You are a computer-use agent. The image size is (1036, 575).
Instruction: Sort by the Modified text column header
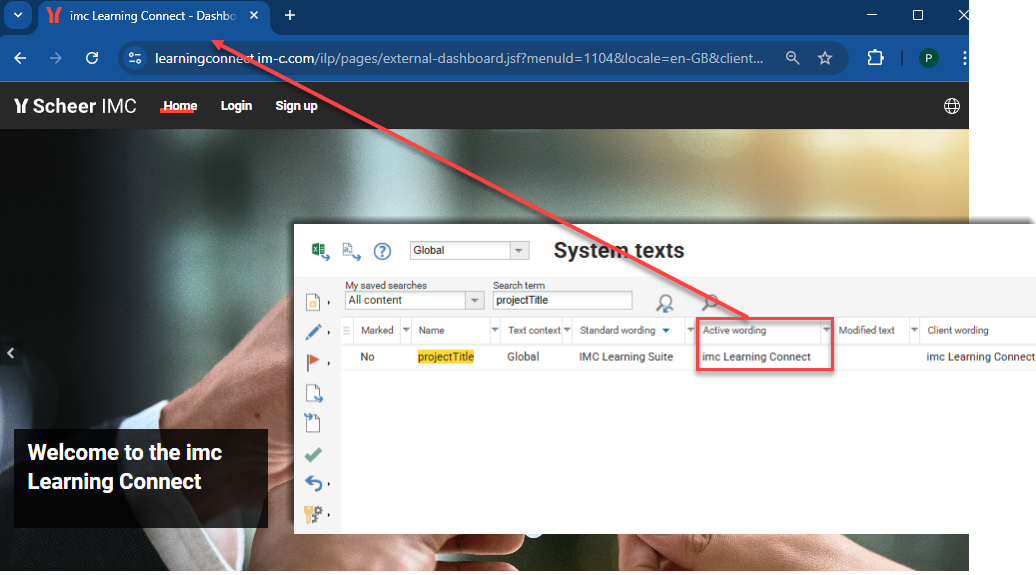pyautogui.click(x=866, y=330)
